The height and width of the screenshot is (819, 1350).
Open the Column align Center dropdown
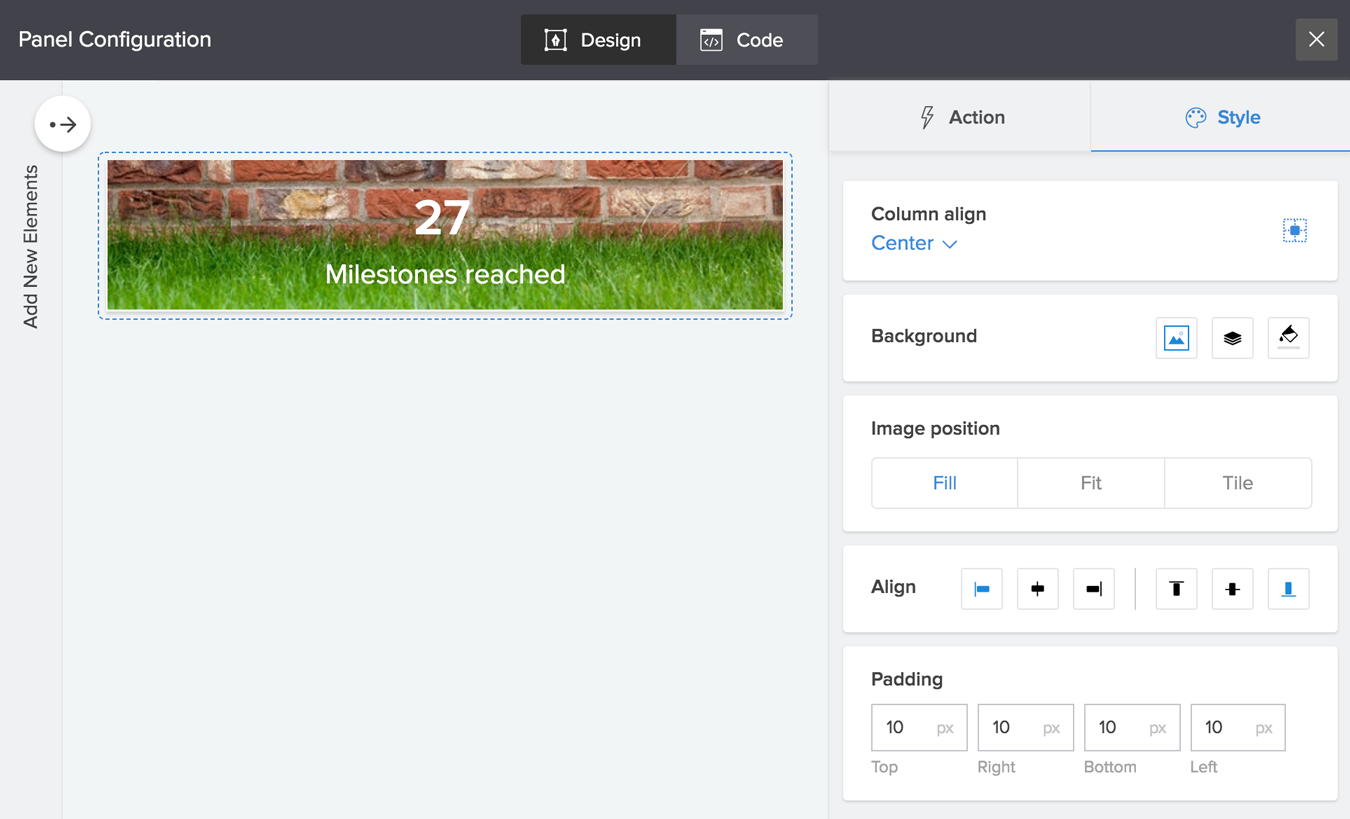(x=914, y=243)
